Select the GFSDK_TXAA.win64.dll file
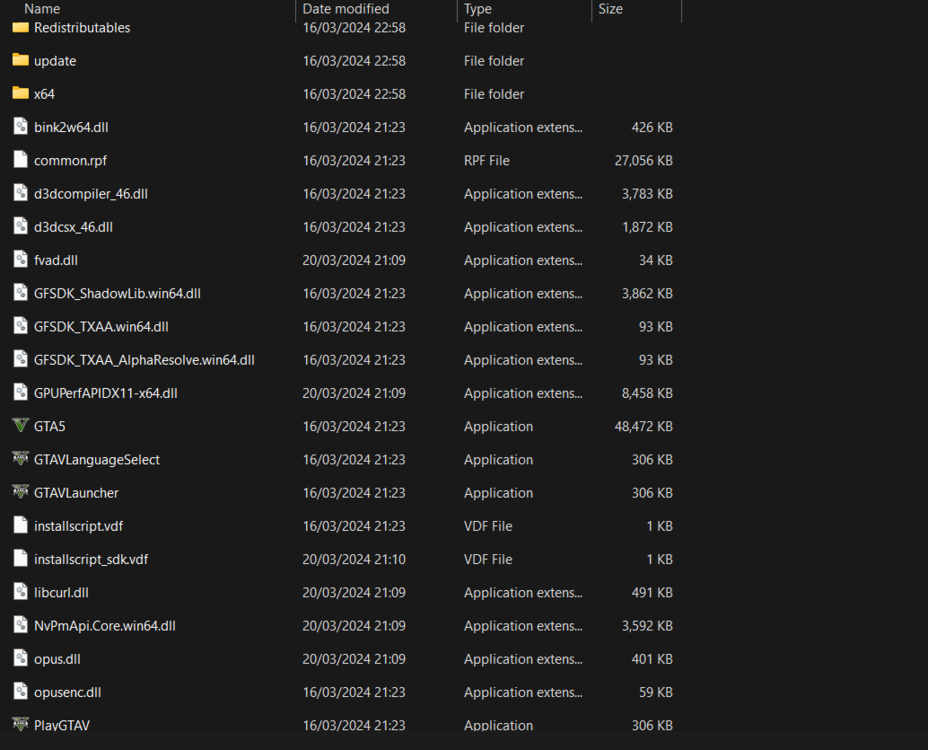The image size is (928, 750). click(x=97, y=326)
